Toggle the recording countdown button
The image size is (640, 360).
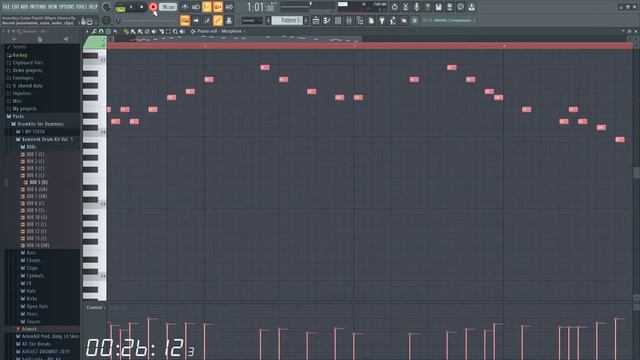coord(207,7)
